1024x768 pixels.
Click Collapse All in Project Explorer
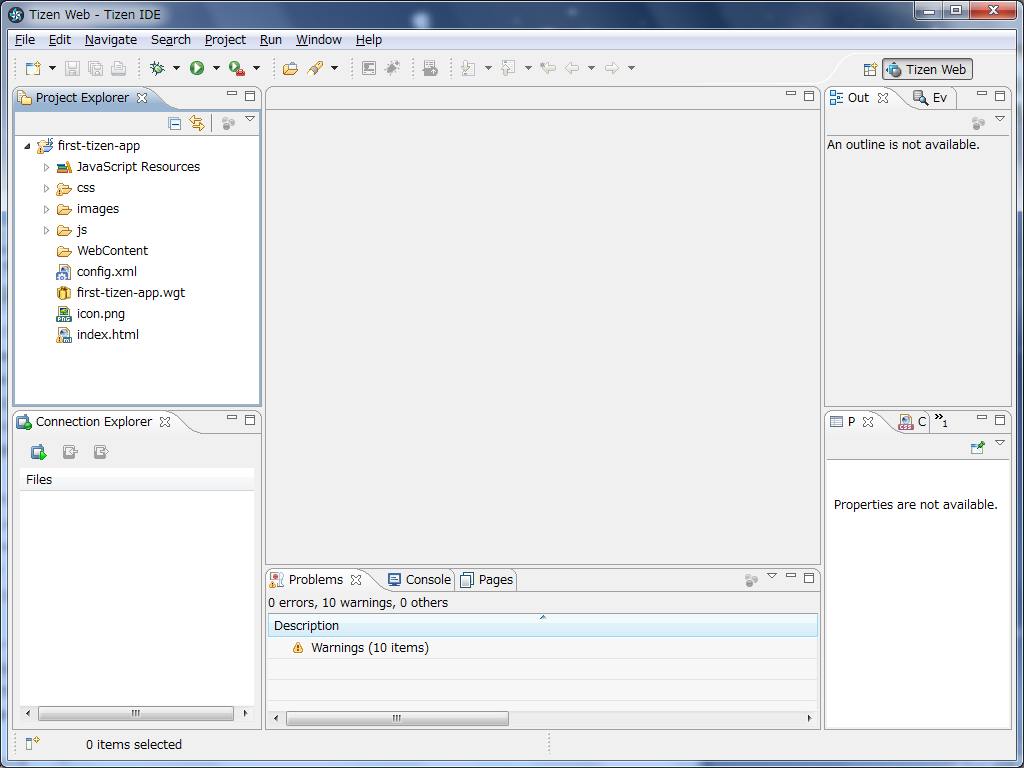tap(174, 123)
